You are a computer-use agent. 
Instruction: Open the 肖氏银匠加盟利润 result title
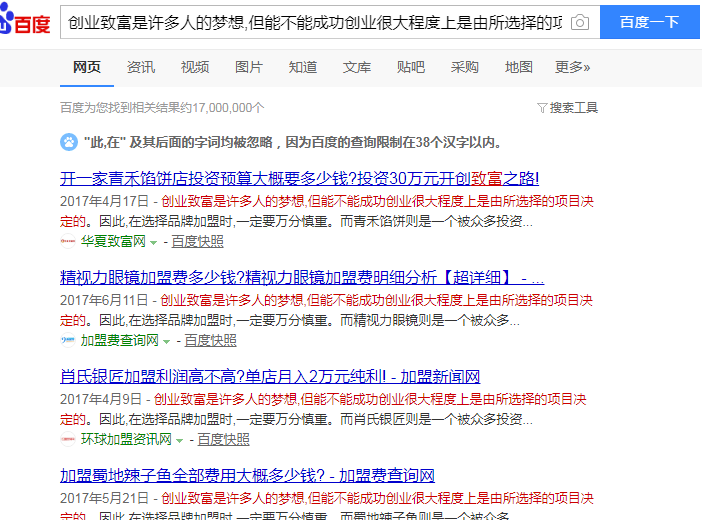(270, 377)
